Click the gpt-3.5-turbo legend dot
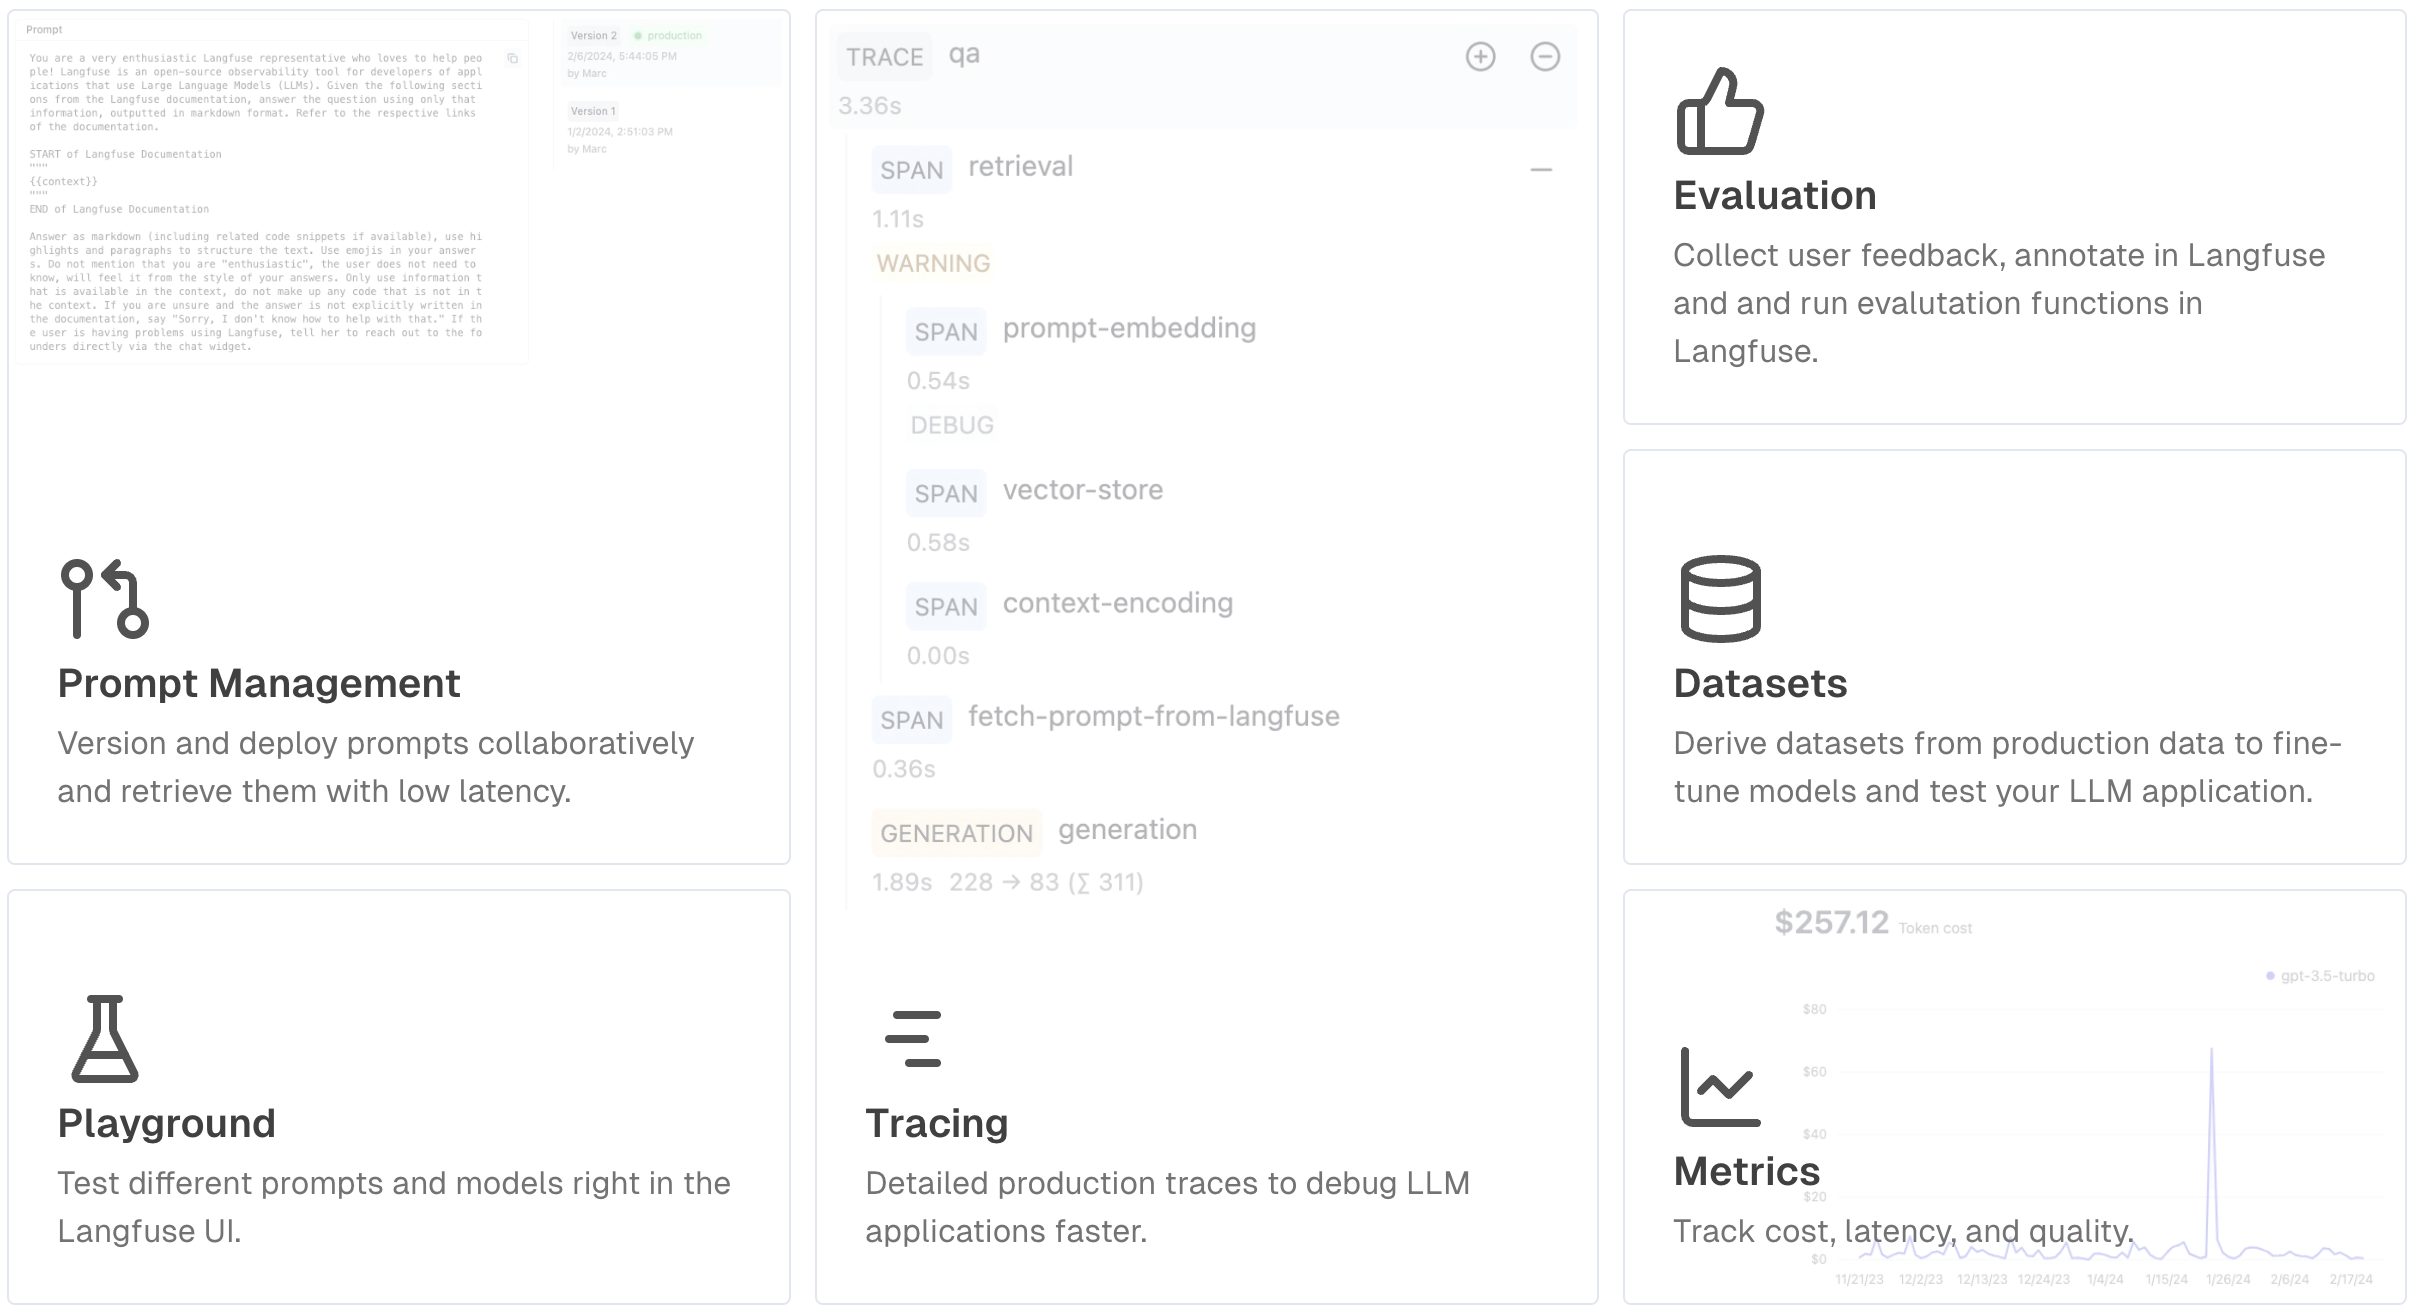2414x1314 pixels. pos(2270,976)
